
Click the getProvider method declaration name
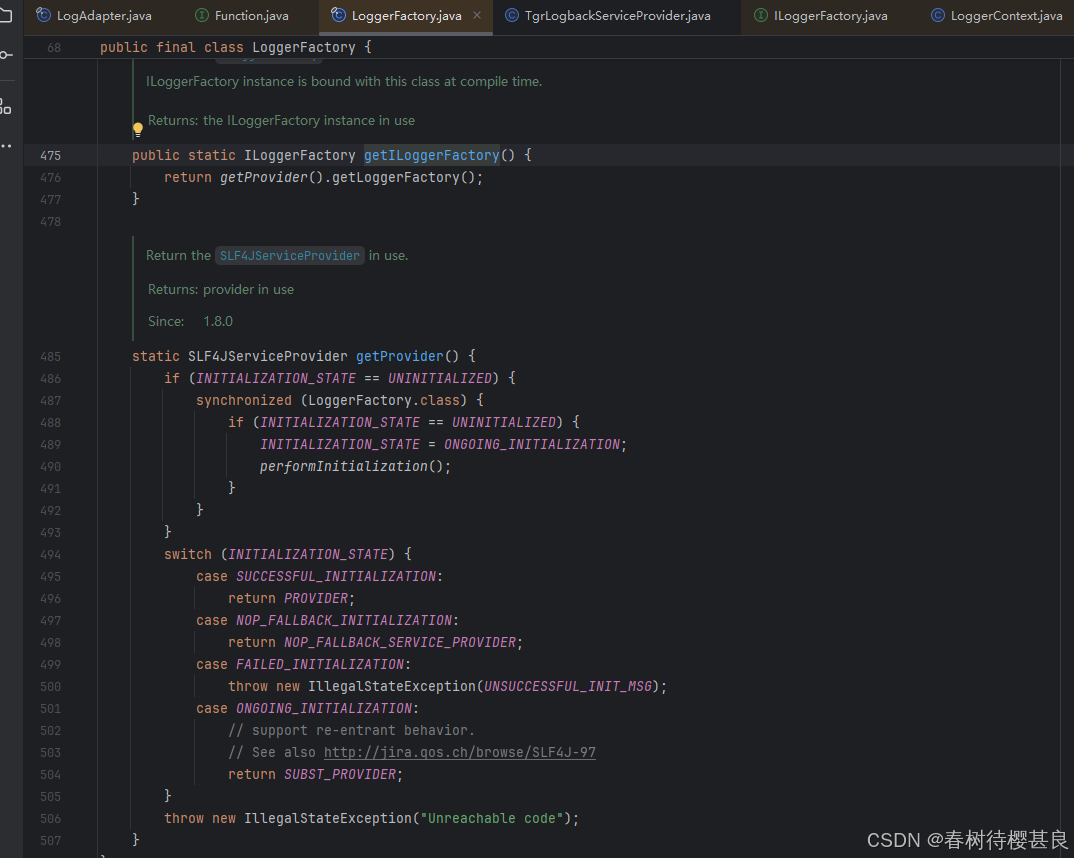400,356
